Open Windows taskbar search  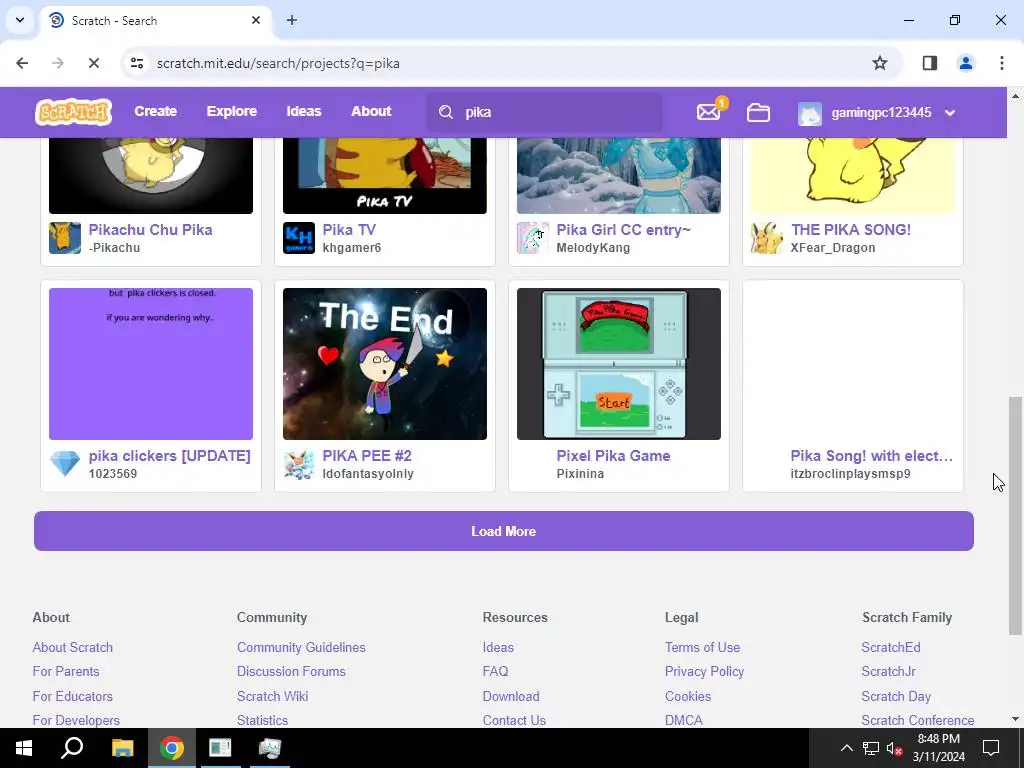click(71, 748)
